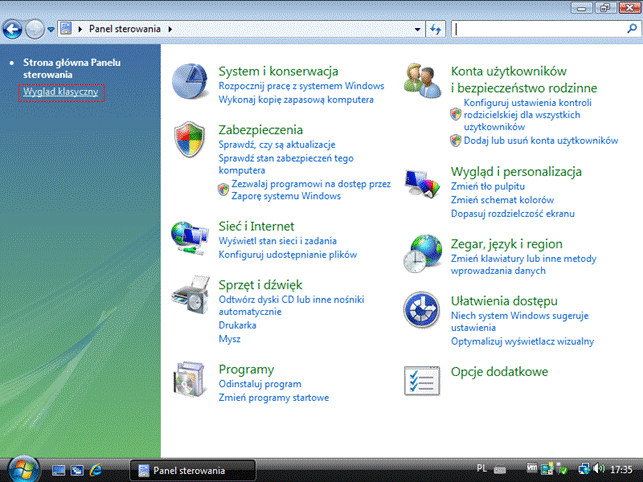643x482 pixels.
Task: Click Zmień programy startowe link
Action: [x=274, y=398]
